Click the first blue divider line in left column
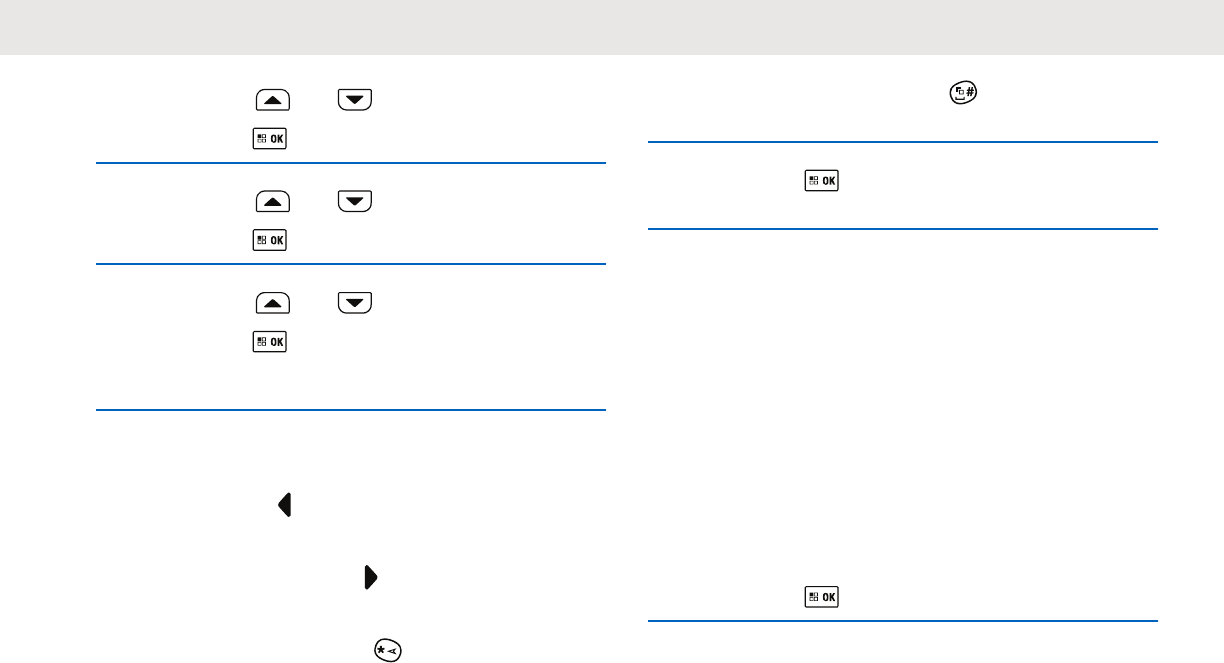The height and width of the screenshot is (663, 1224). click(x=351, y=162)
